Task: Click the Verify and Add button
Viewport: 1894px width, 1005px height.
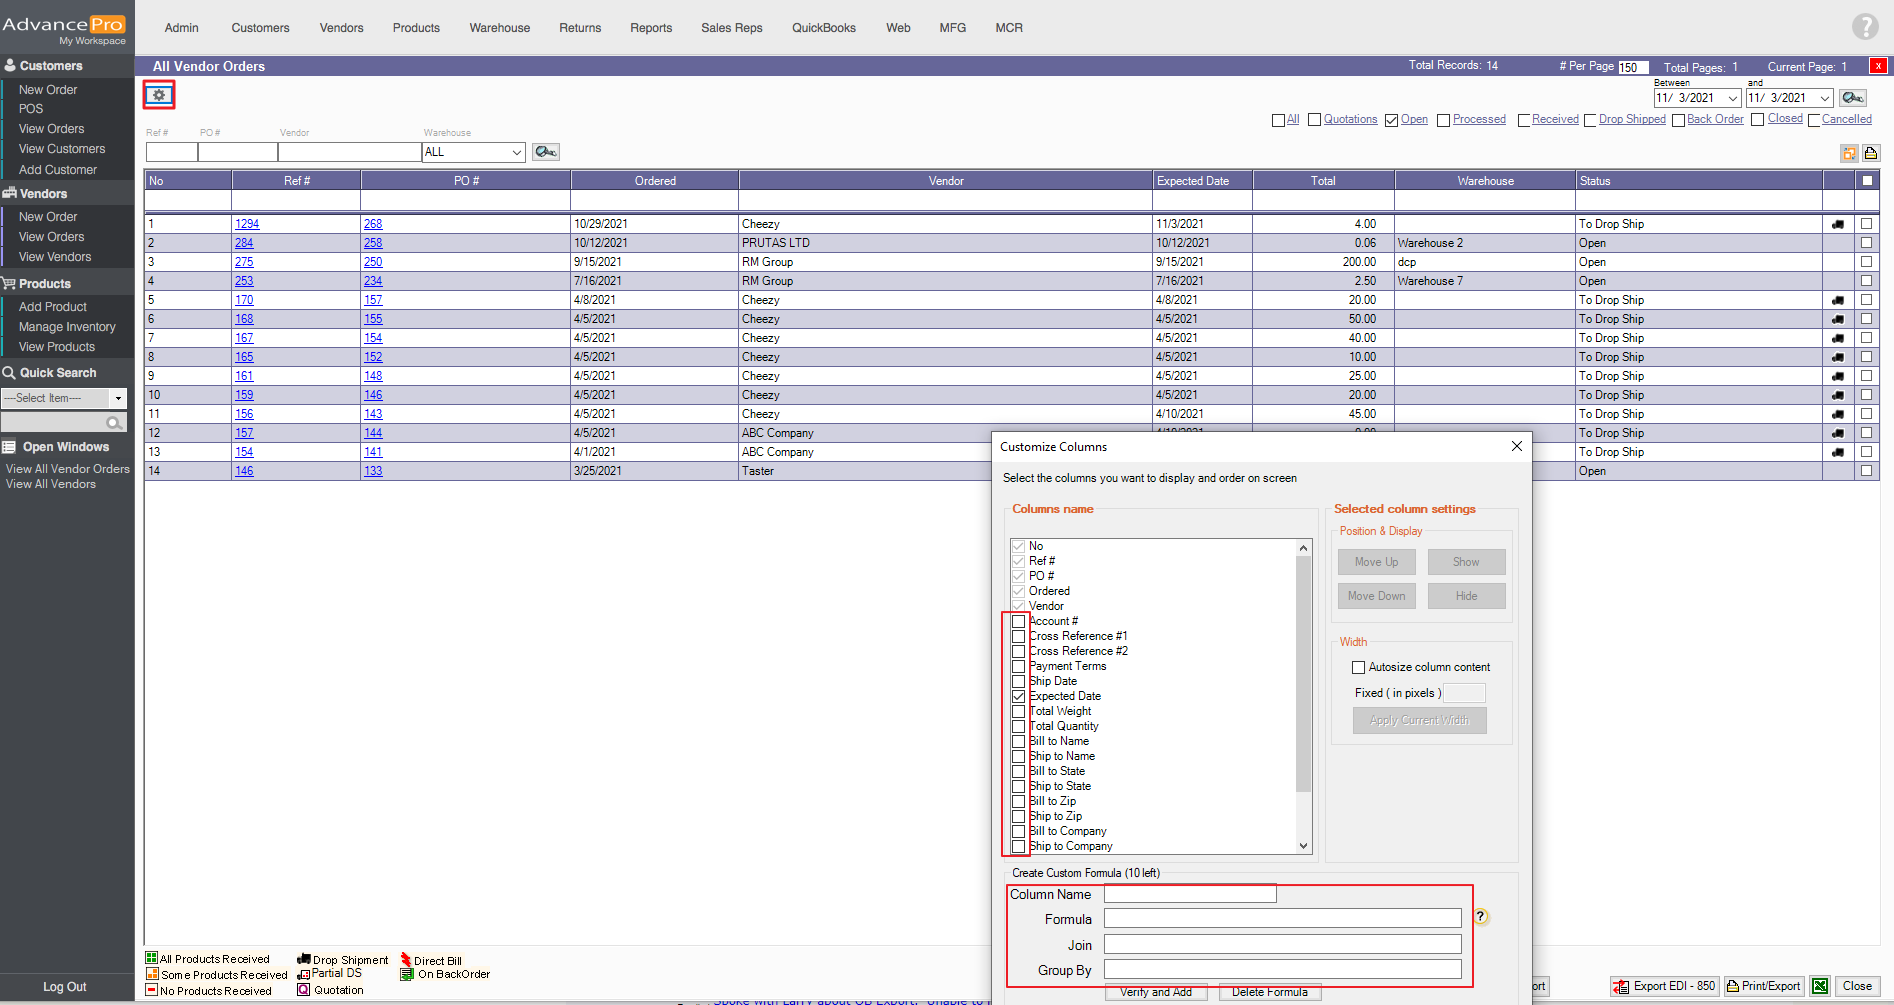Action: [1155, 992]
